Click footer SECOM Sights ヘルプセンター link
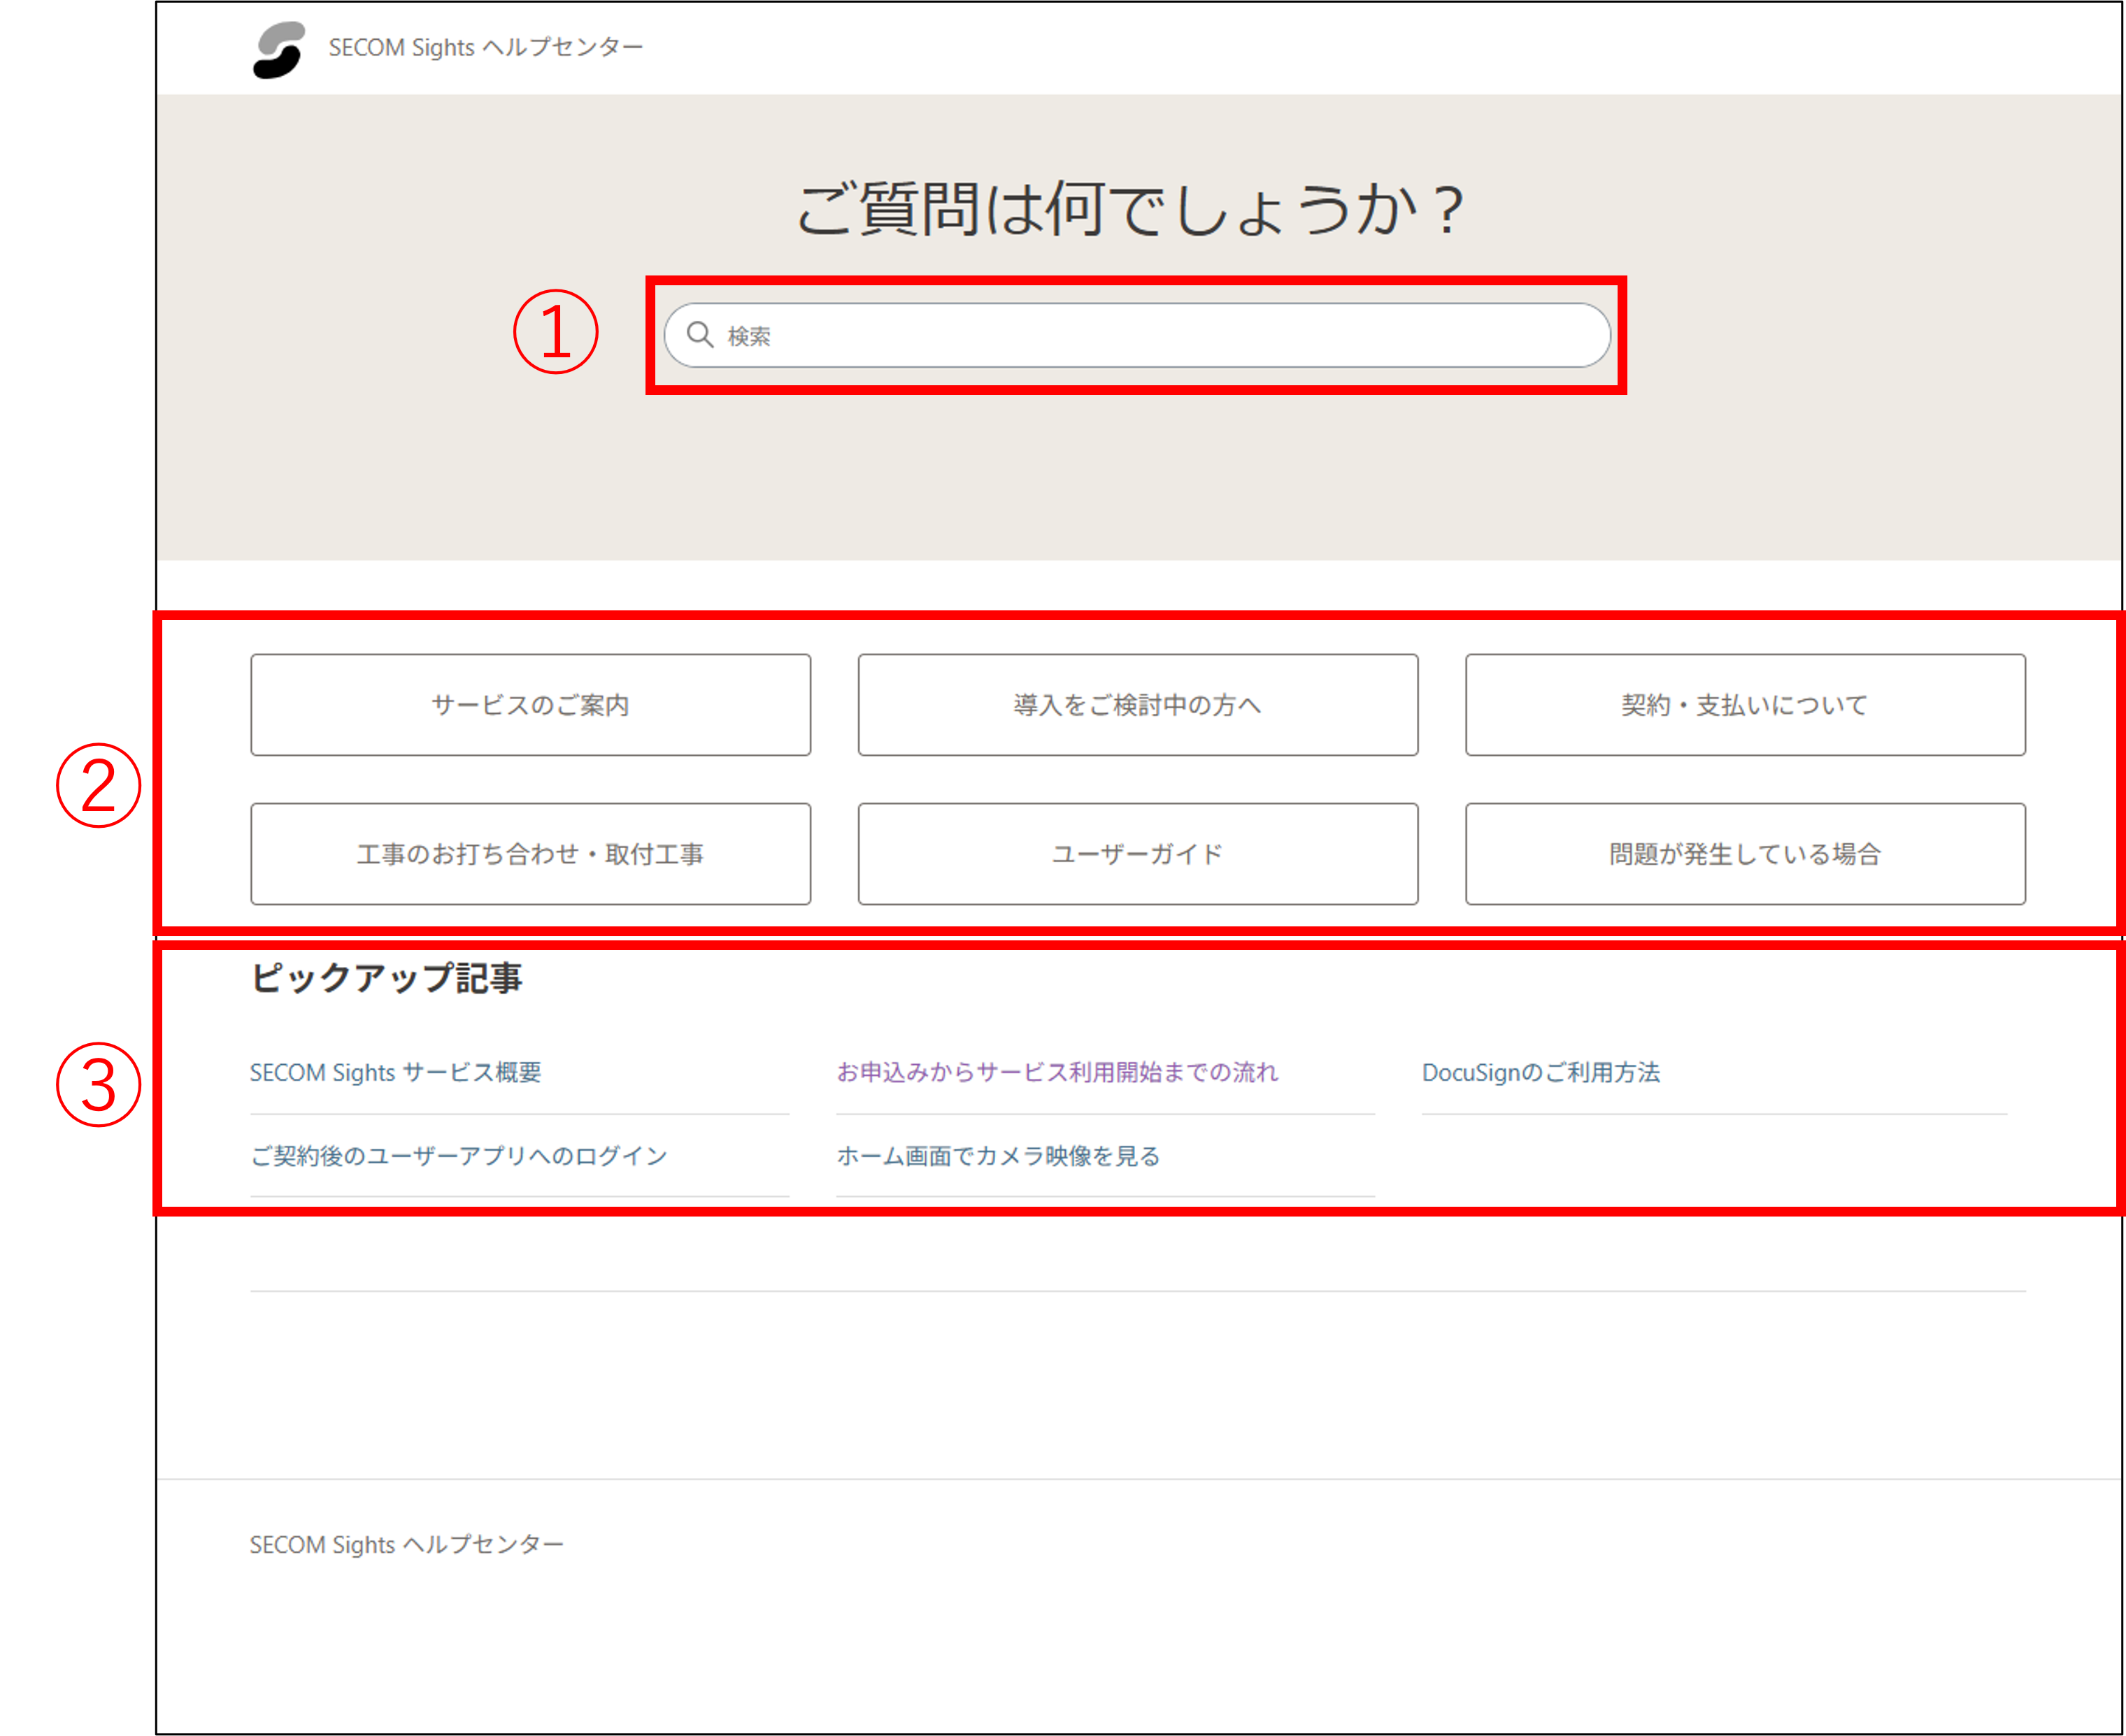The width and height of the screenshot is (2126, 1736). [x=406, y=1544]
